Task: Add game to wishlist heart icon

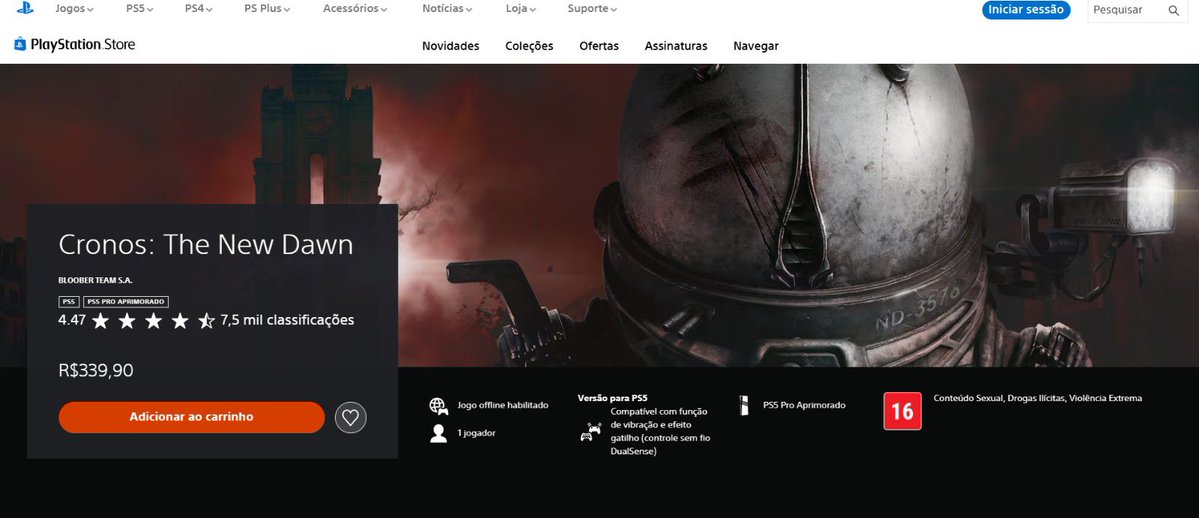Action: coord(351,417)
